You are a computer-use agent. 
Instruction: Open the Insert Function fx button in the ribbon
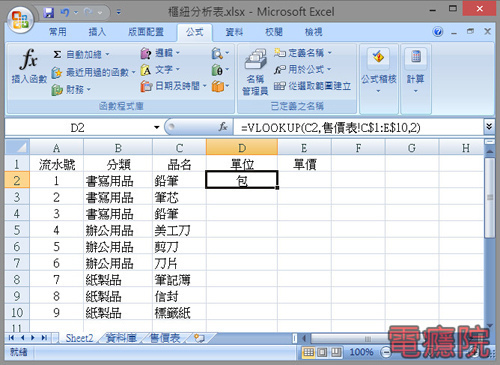coord(29,66)
